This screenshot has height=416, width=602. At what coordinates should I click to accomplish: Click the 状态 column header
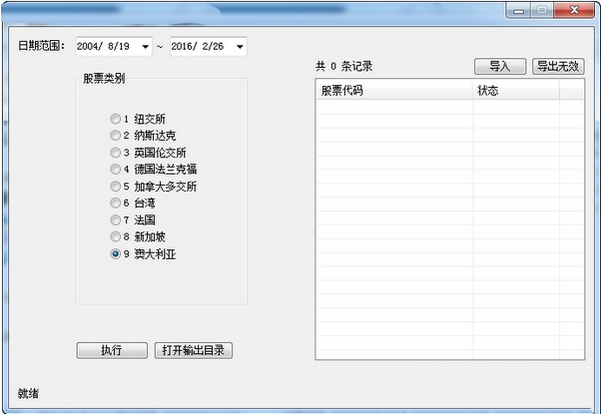tap(515, 91)
